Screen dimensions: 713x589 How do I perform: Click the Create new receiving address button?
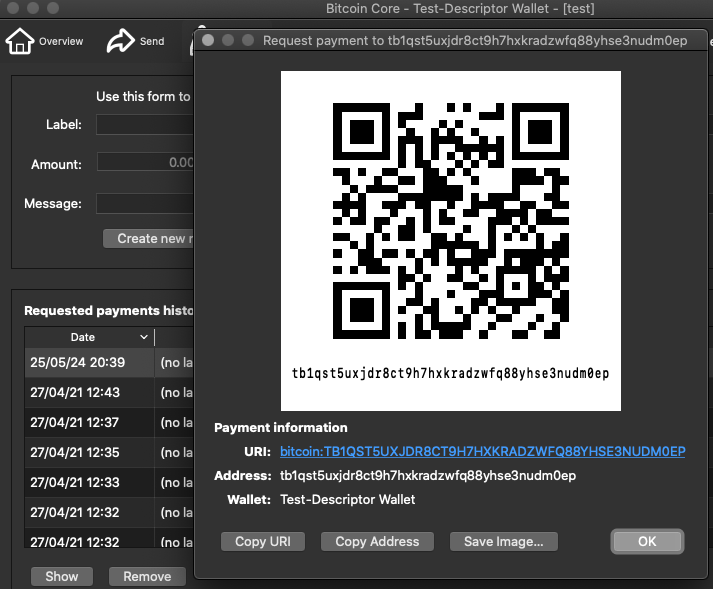pos(148,238)
